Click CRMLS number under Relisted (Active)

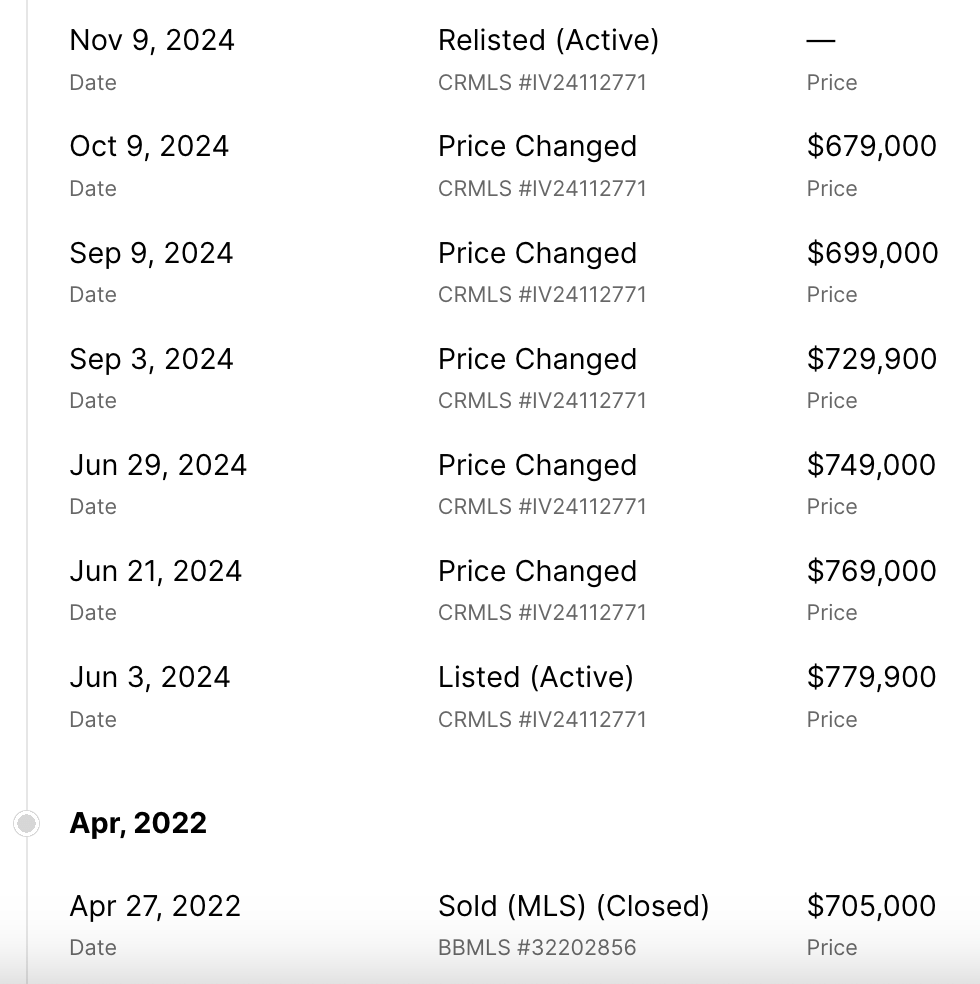tap(542, 83)
